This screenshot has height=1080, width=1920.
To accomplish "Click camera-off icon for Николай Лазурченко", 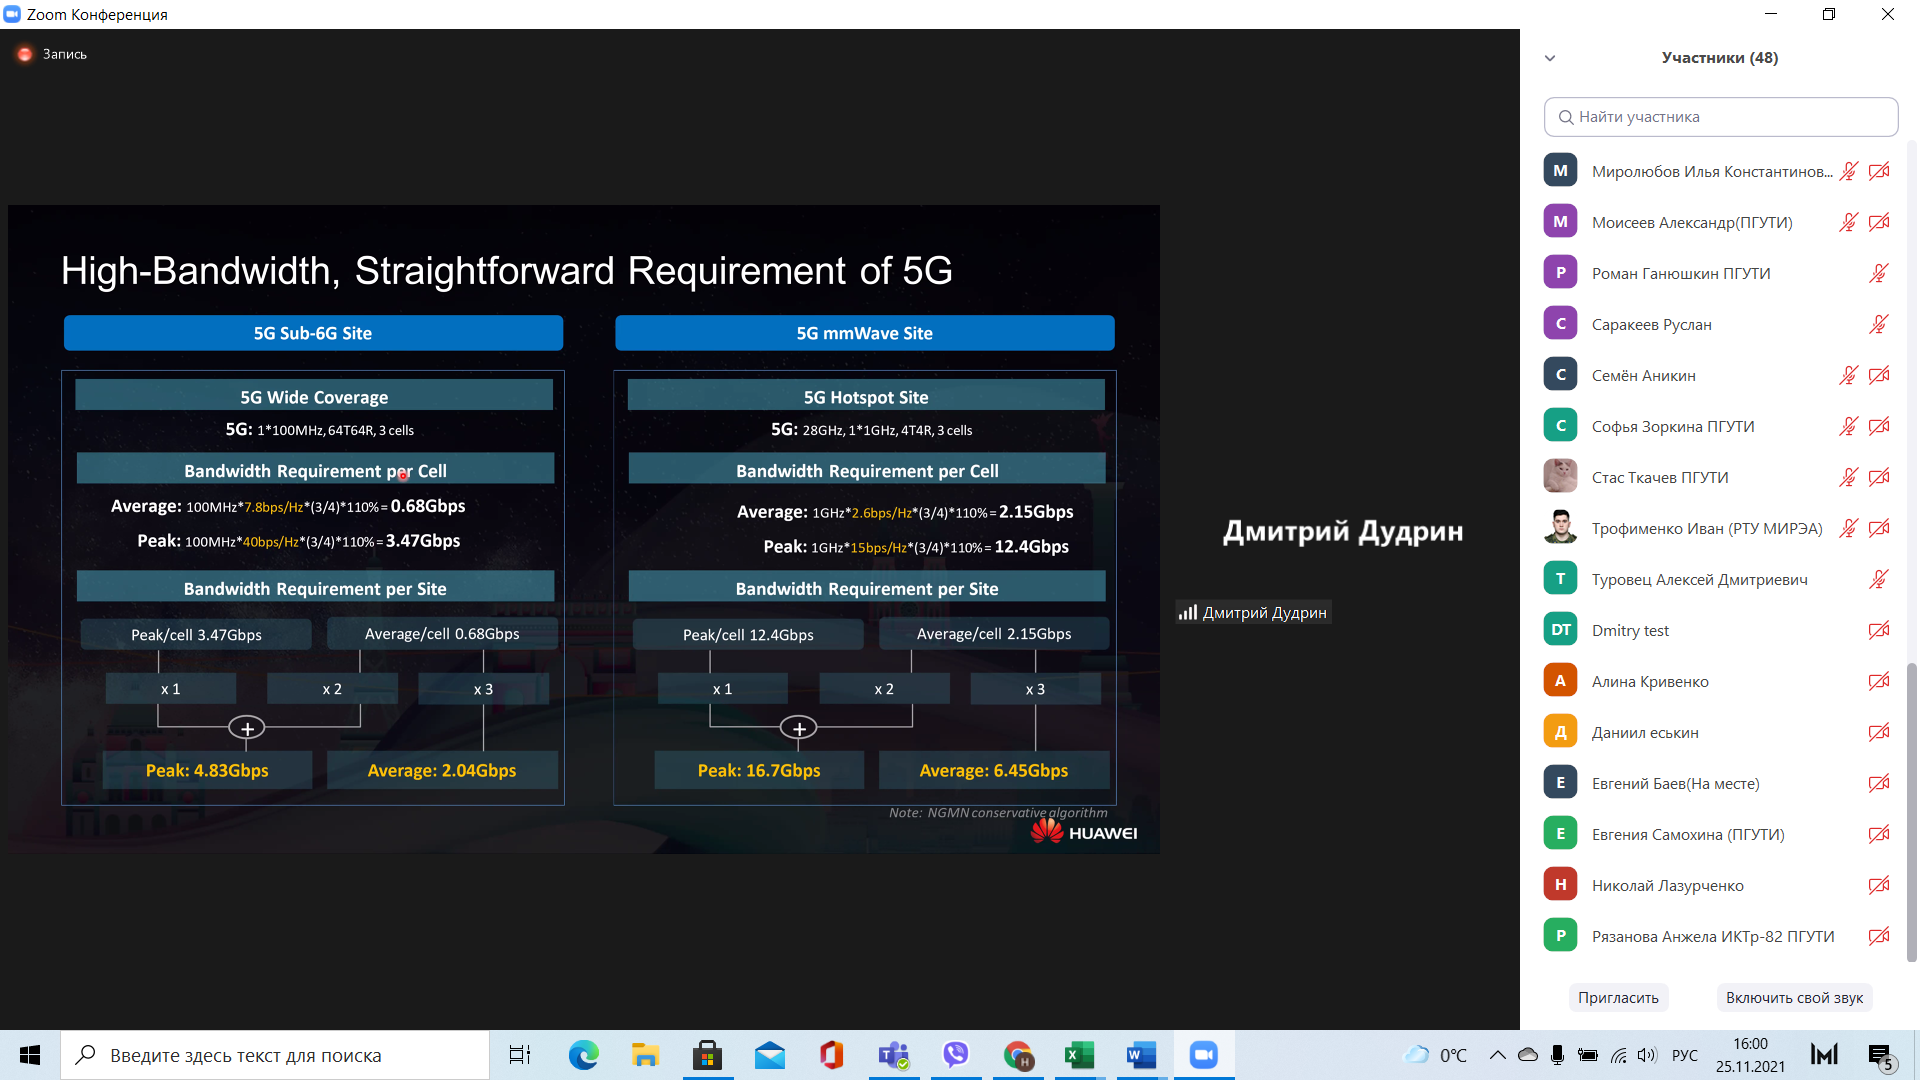I will [x=1879, y=885].
